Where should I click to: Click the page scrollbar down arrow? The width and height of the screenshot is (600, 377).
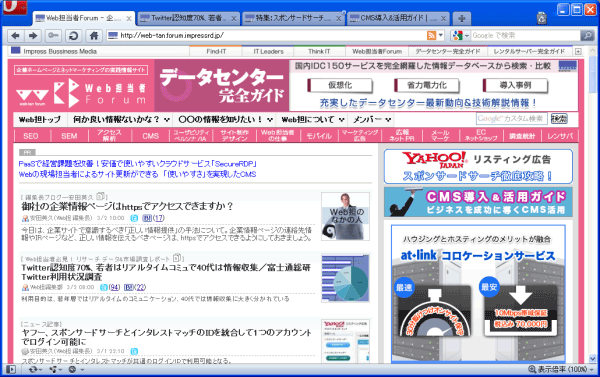pyautogui.click(x=592, y=359)
